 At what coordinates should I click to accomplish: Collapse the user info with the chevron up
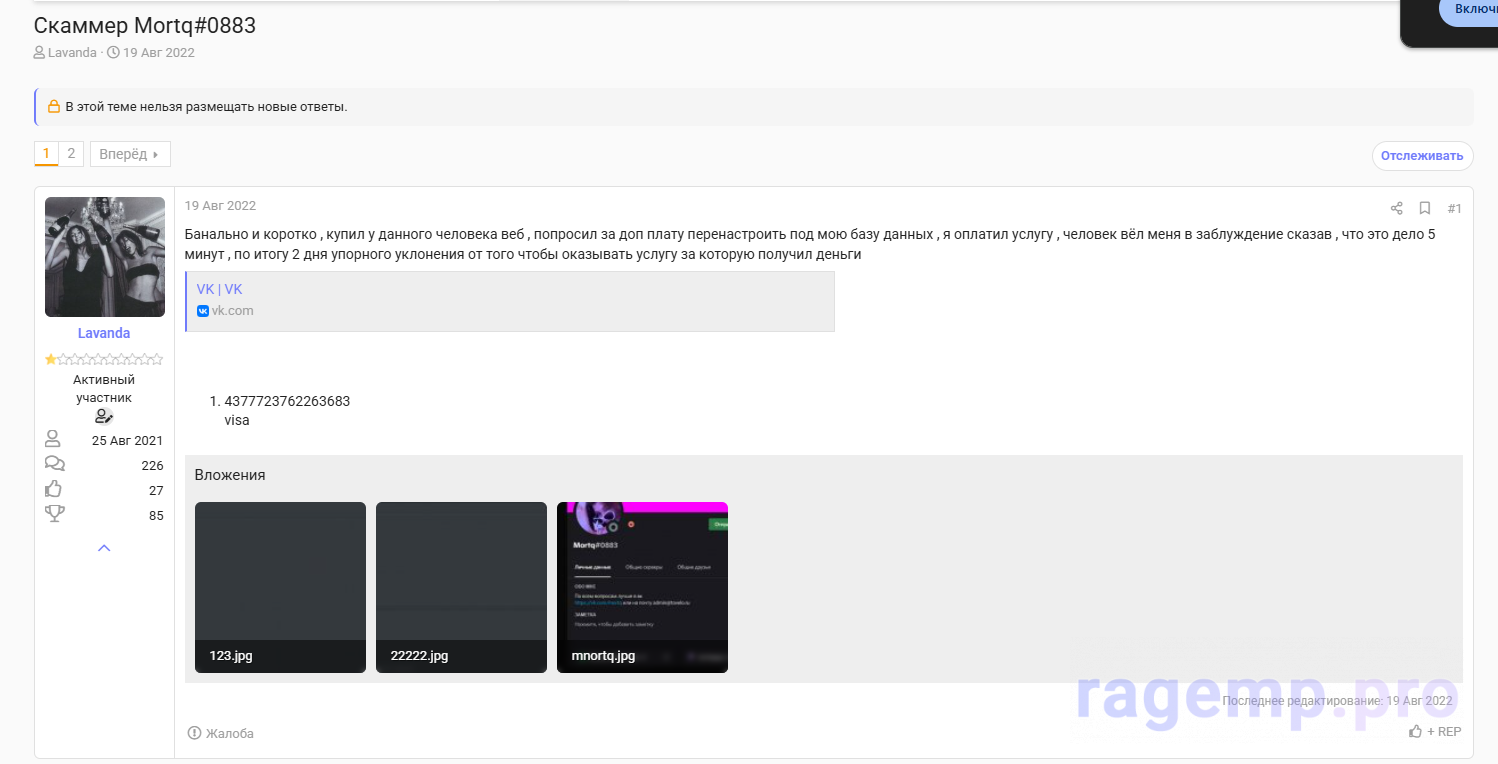(104, 548)
